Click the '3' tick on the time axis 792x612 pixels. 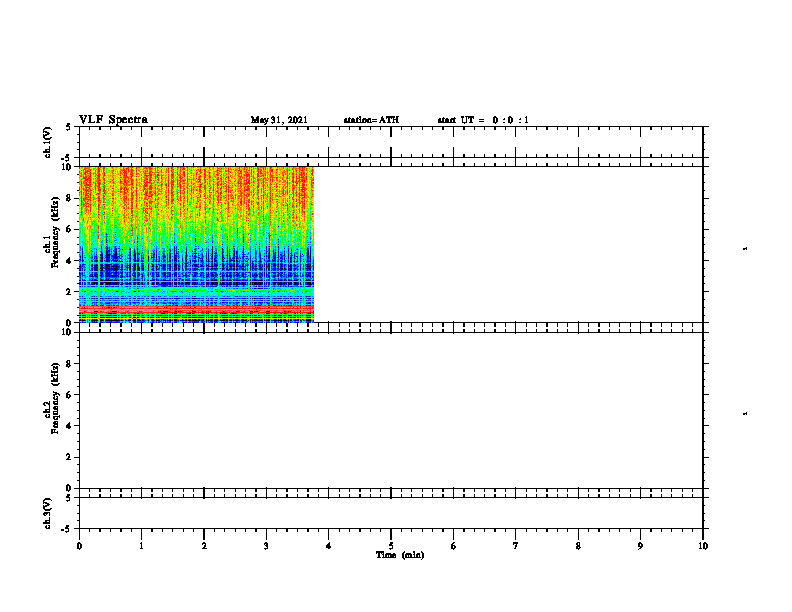click(266, 546)
